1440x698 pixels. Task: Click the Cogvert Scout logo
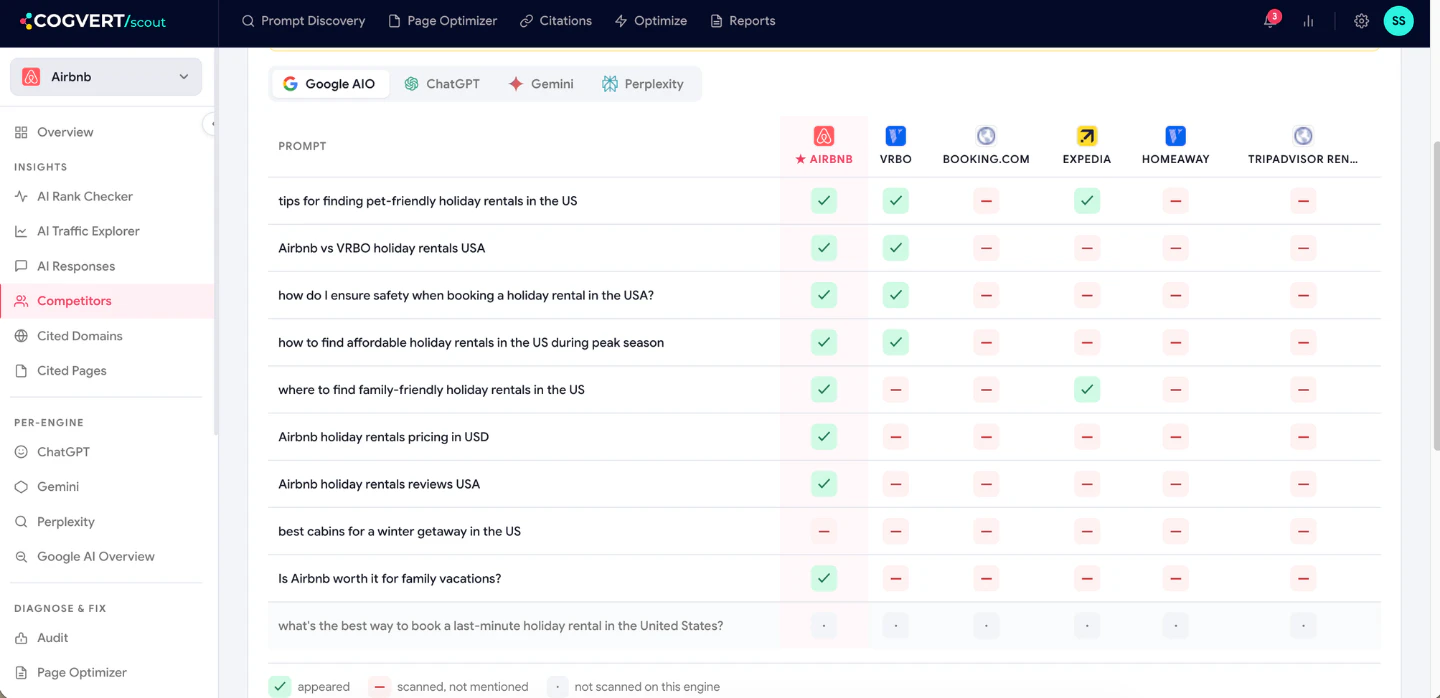(93, 20)
